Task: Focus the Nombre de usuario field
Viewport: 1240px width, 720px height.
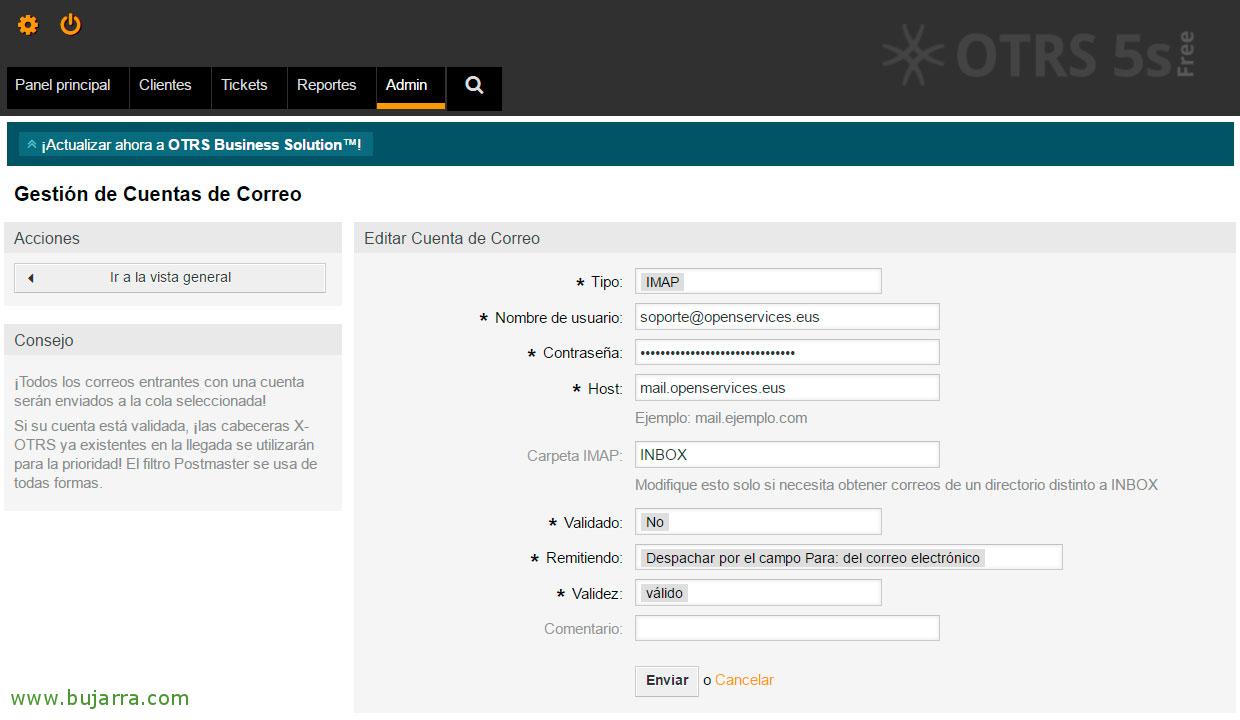Action: [x=787, y=317]
